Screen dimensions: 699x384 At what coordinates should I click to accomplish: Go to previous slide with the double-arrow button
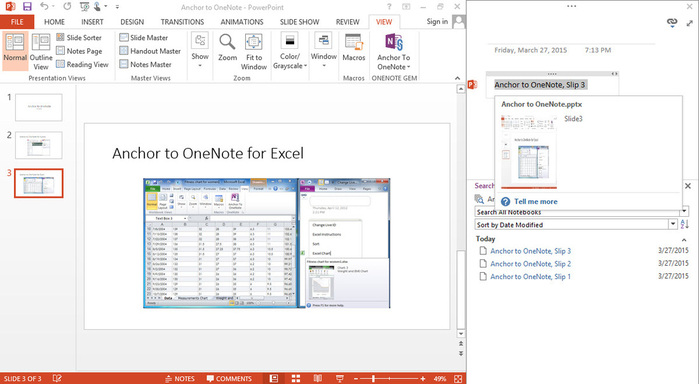(461, 344)
